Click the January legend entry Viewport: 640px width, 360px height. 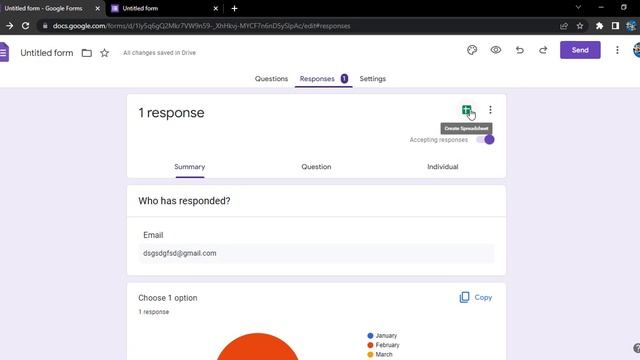point(382,336)
